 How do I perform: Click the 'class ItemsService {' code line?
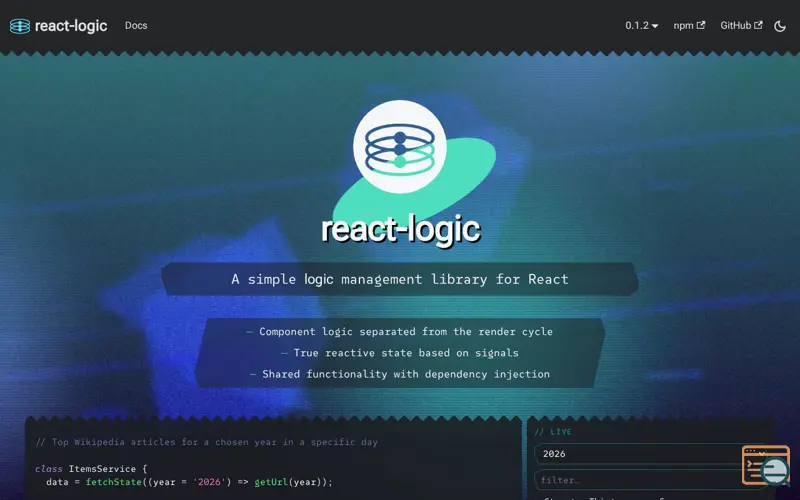point(91,468)
